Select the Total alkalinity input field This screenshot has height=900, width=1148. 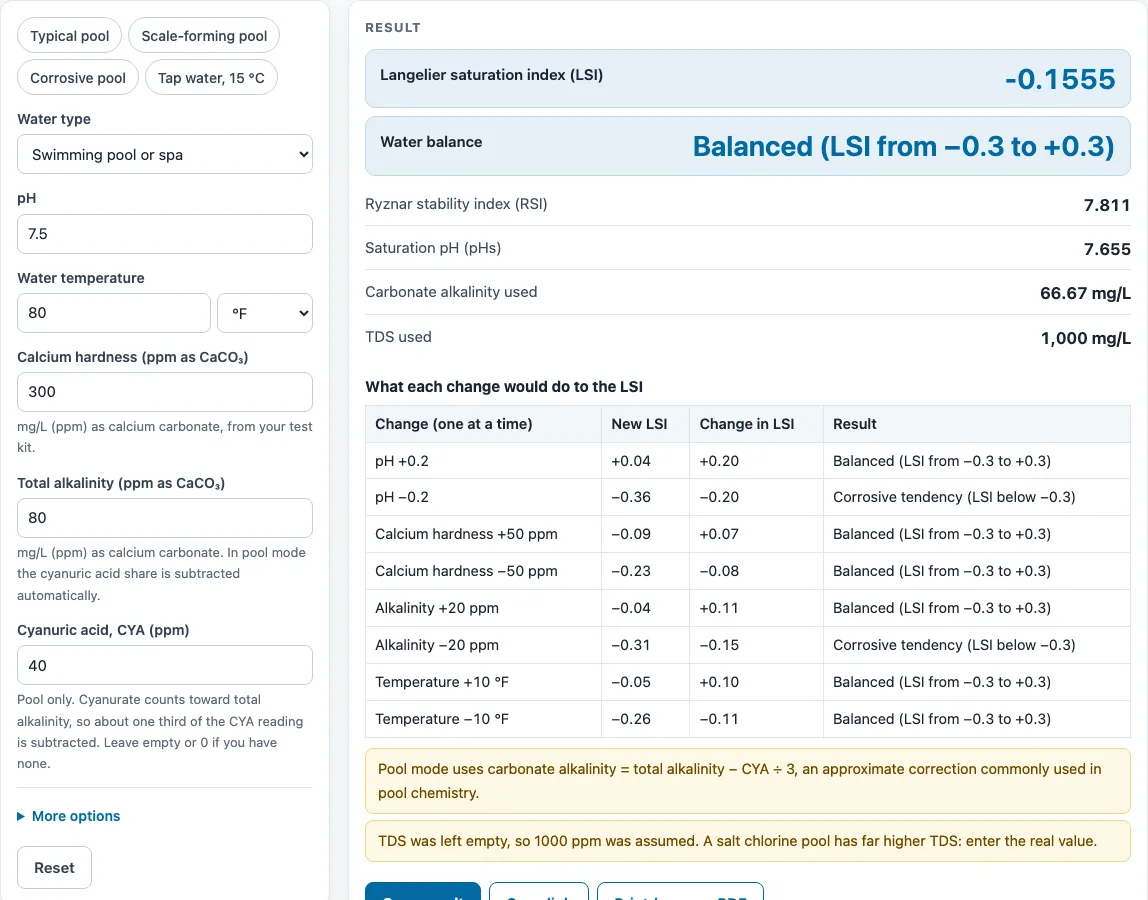(x=165, y=518)
